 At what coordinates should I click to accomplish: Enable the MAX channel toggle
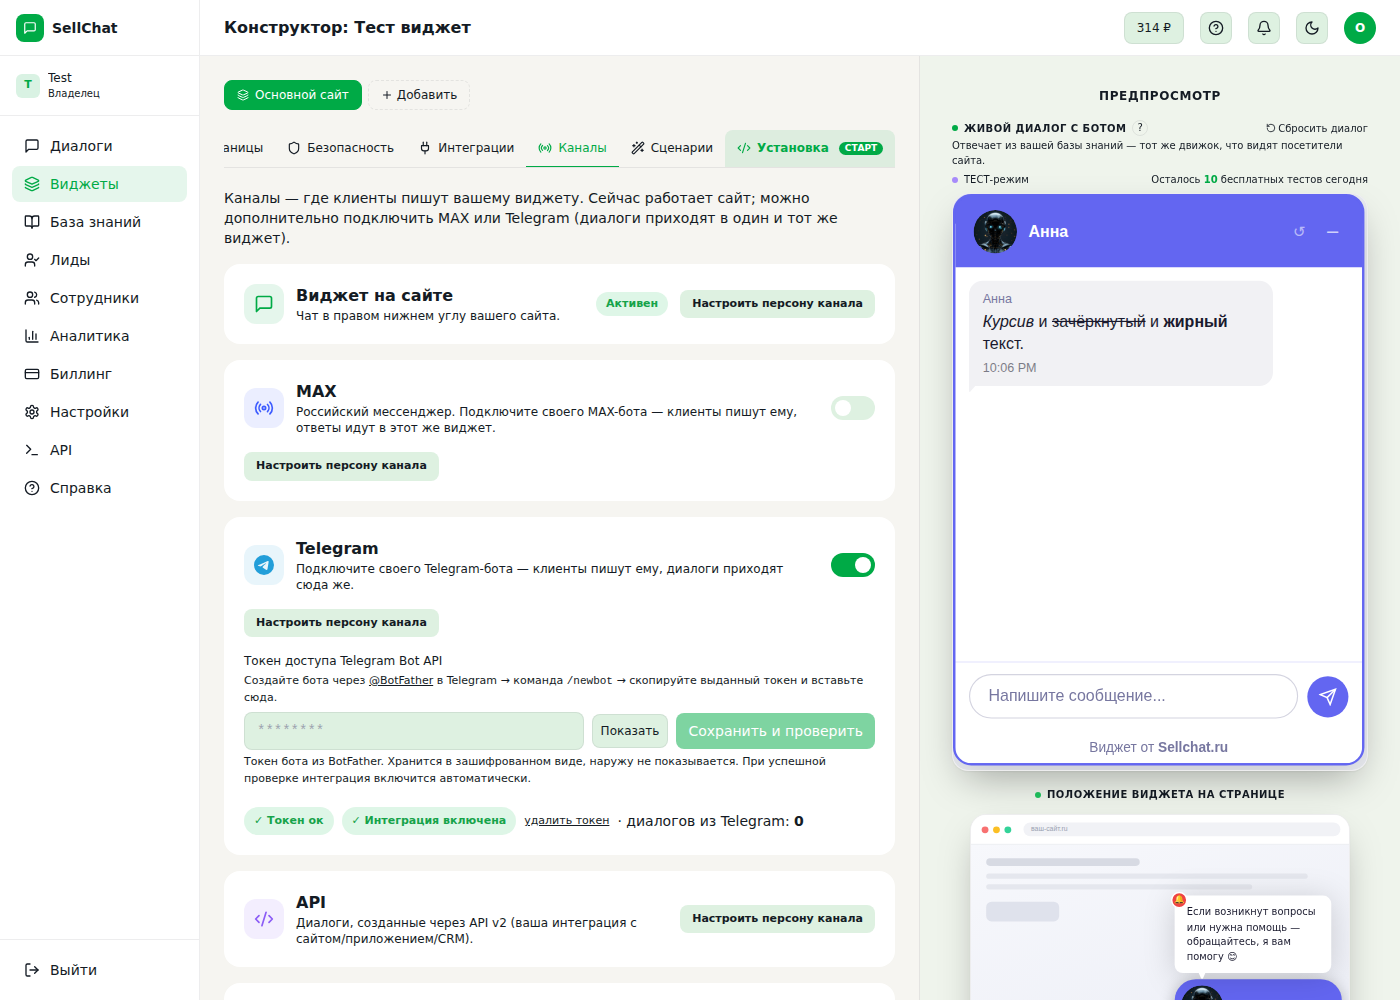tap(853, 408)
